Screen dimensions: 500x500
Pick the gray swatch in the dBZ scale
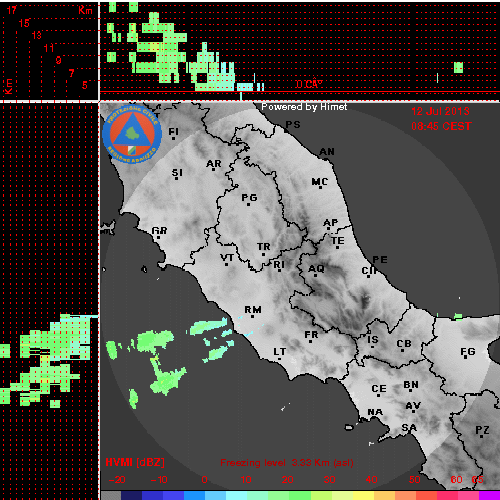pos(111,495)
